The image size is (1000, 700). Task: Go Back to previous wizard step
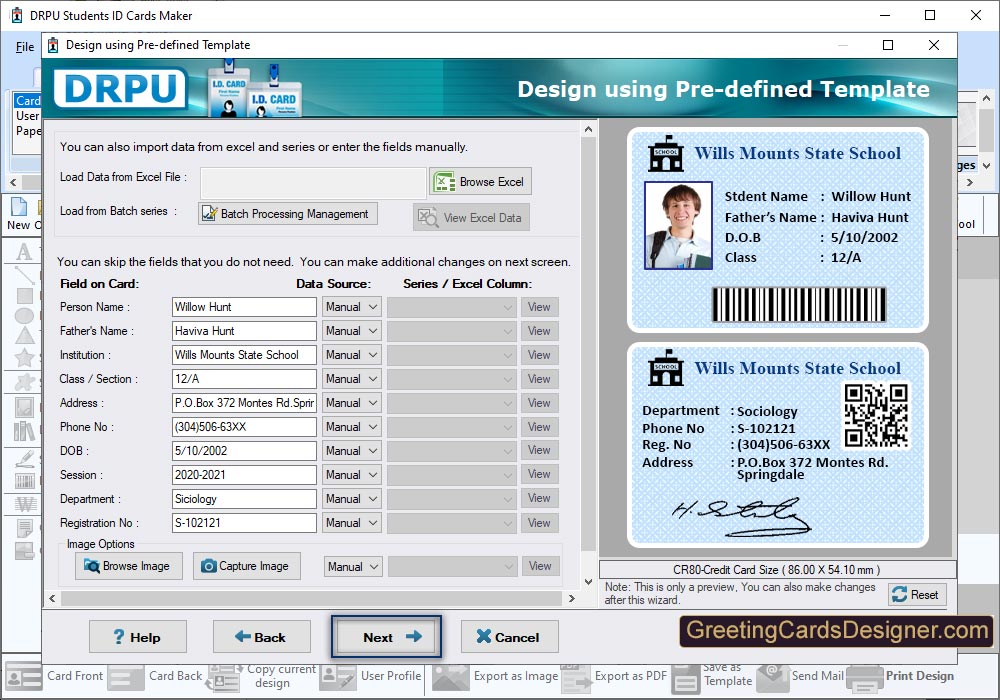261,637
